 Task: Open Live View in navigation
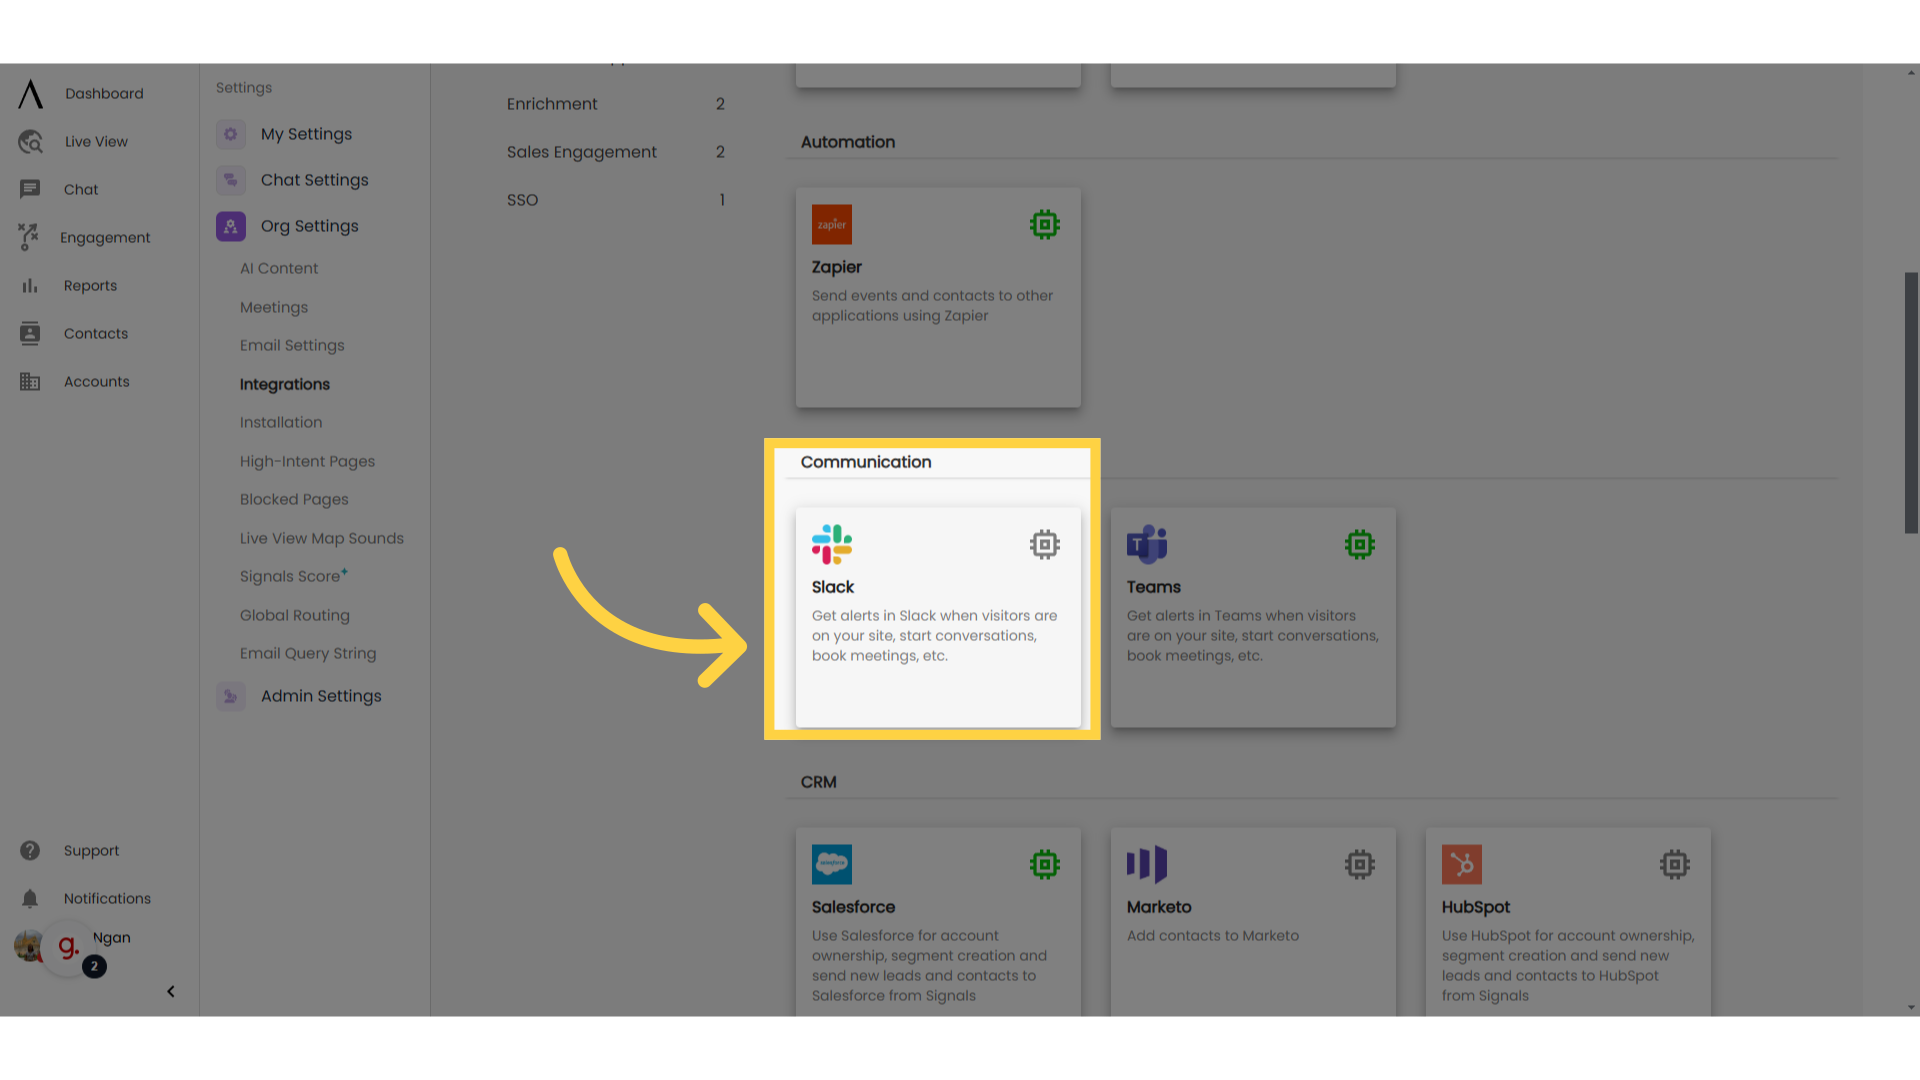pos(96,142)
